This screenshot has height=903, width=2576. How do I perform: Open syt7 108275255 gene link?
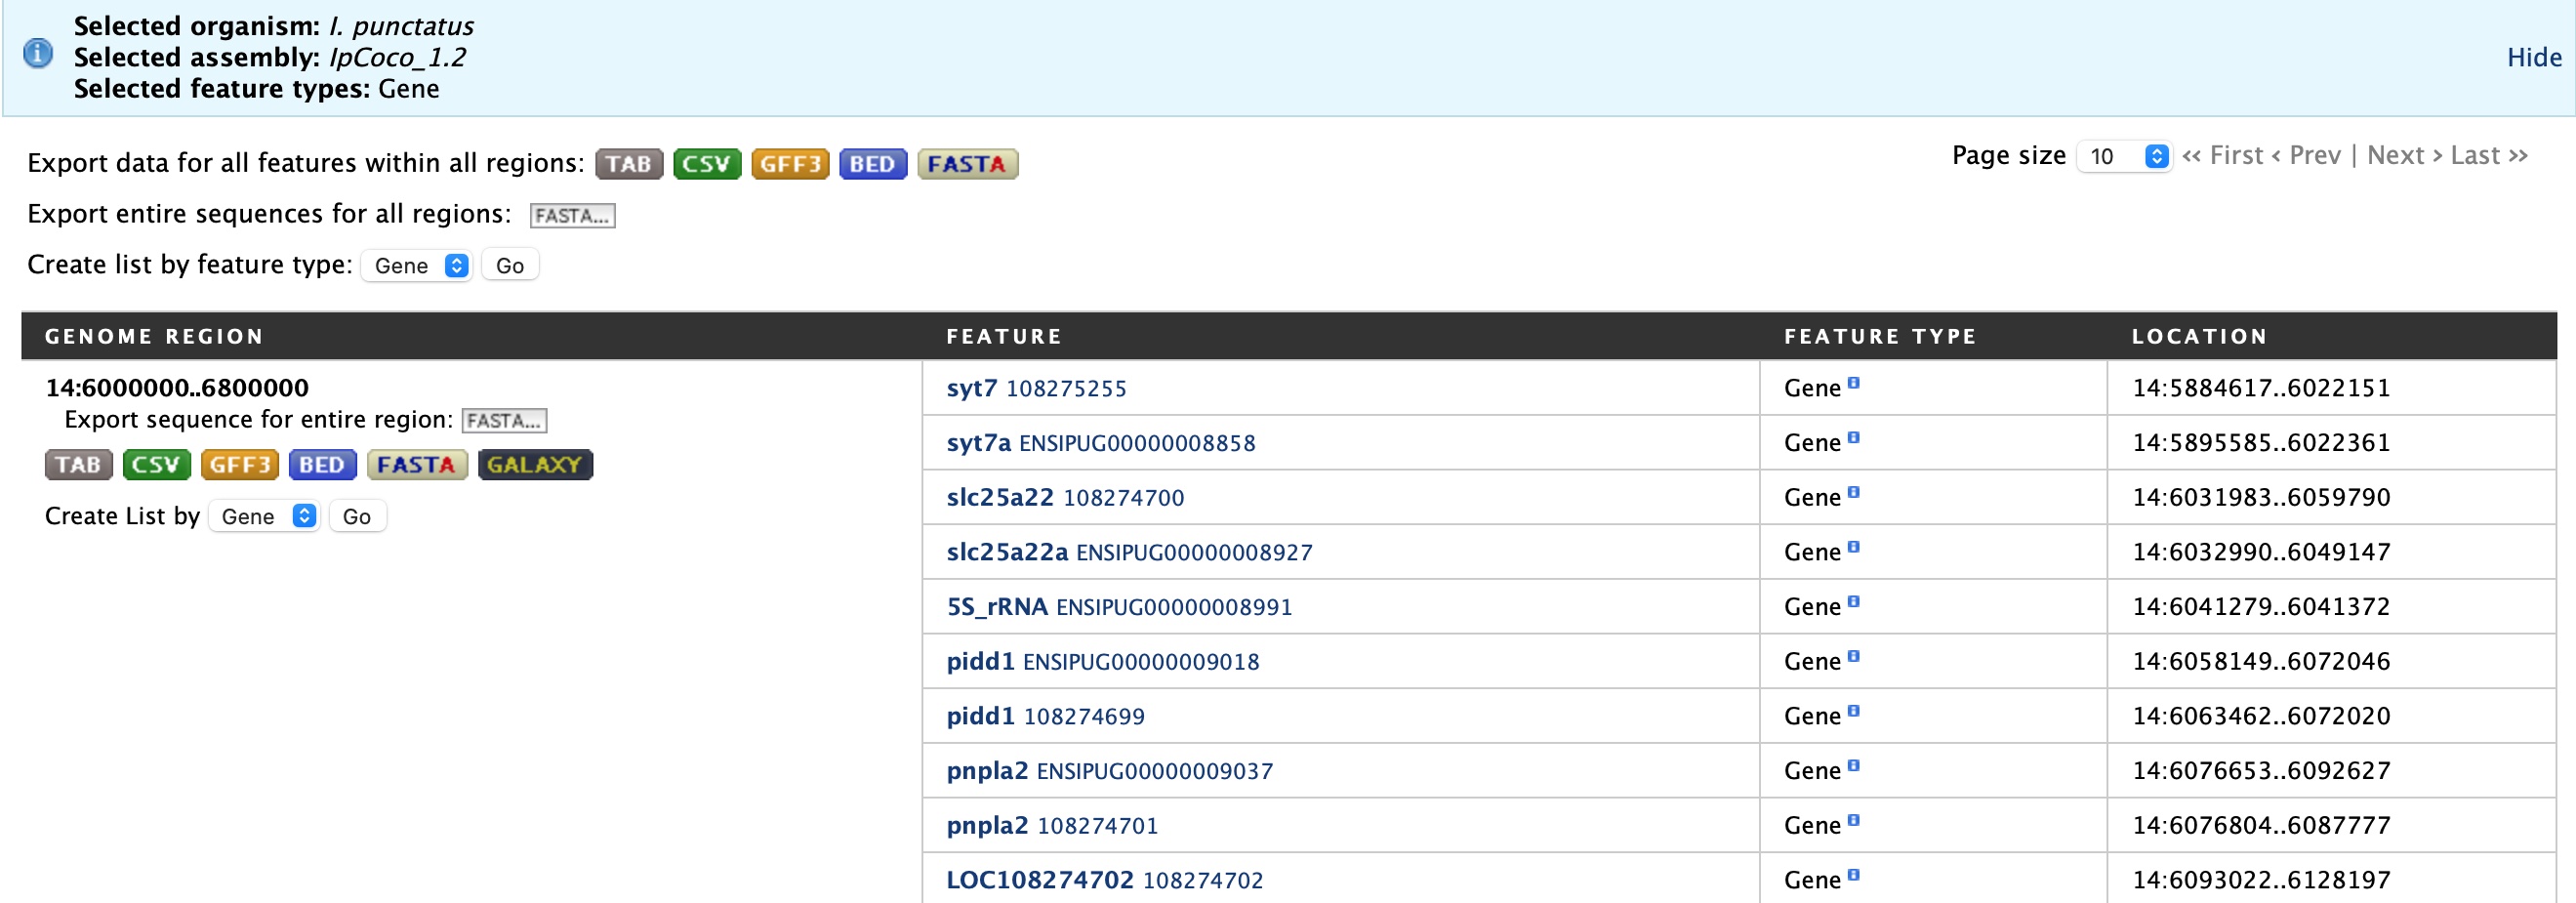[1036, 389]
